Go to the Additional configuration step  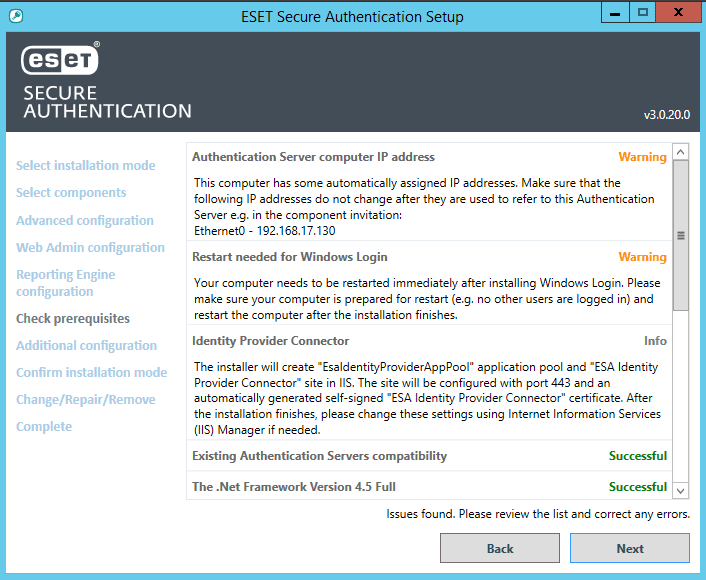tap(86, 345)
